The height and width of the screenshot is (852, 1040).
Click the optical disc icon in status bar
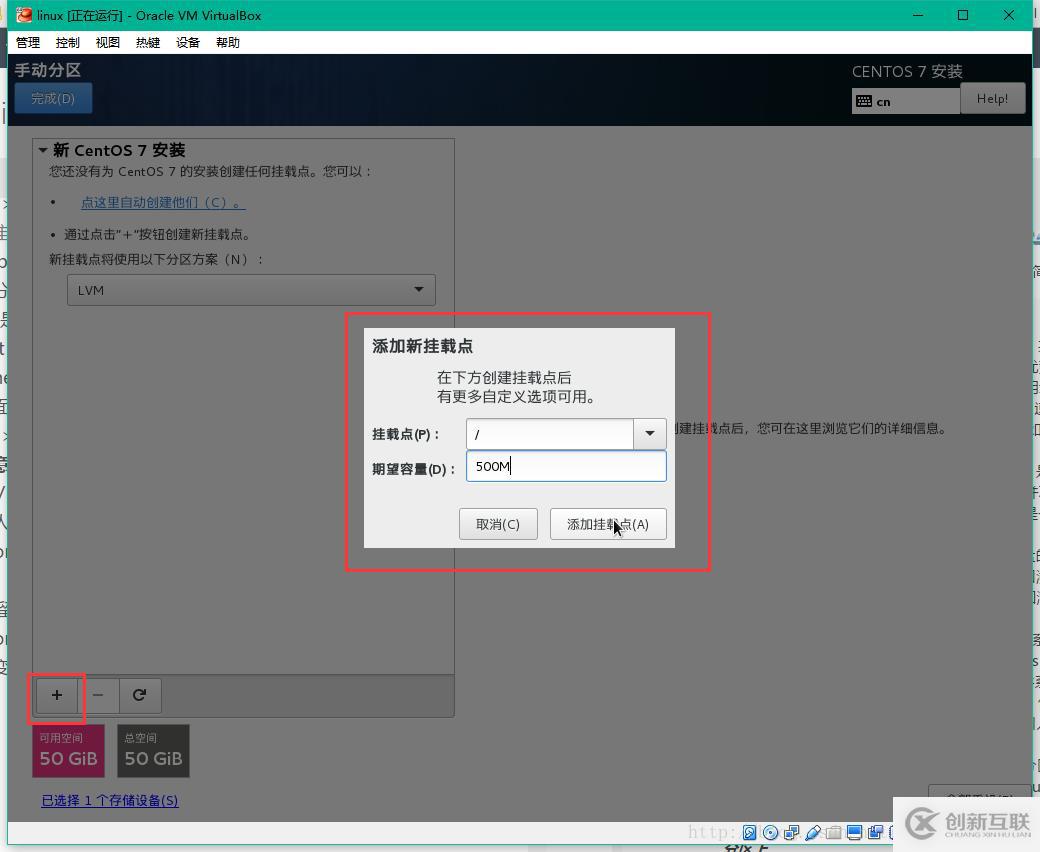[x=771, y=832]
